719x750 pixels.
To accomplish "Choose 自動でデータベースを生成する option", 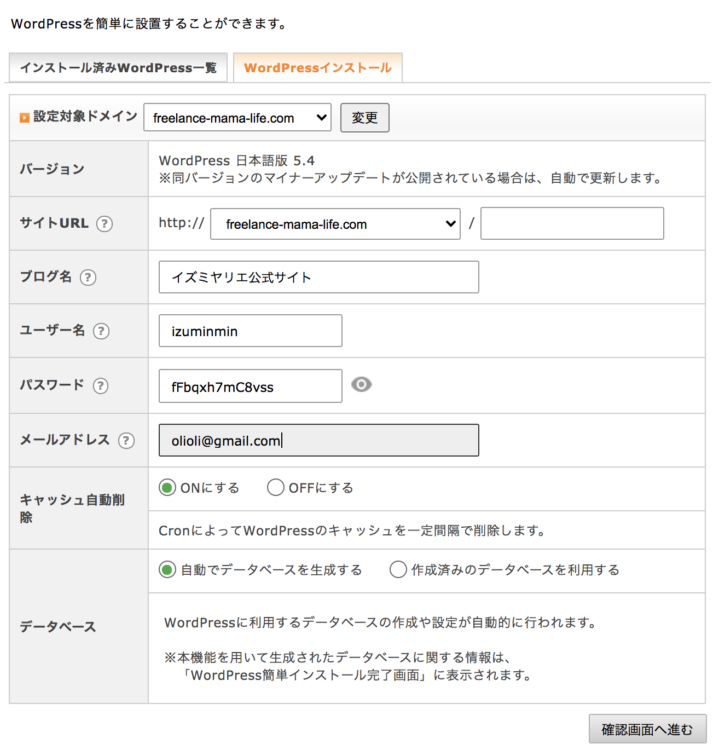I will 167,570.
